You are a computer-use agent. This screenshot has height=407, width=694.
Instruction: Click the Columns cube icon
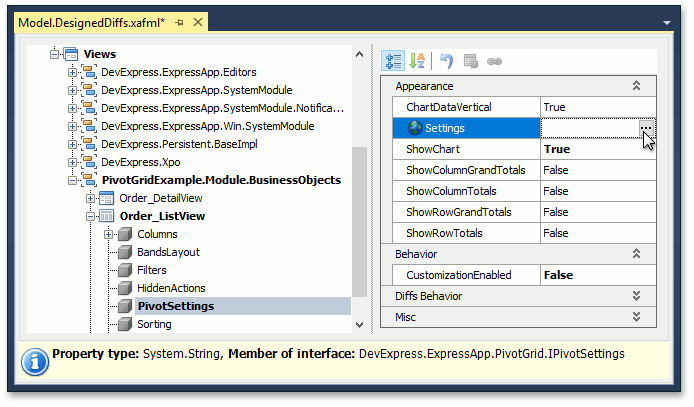click(125, 234)
